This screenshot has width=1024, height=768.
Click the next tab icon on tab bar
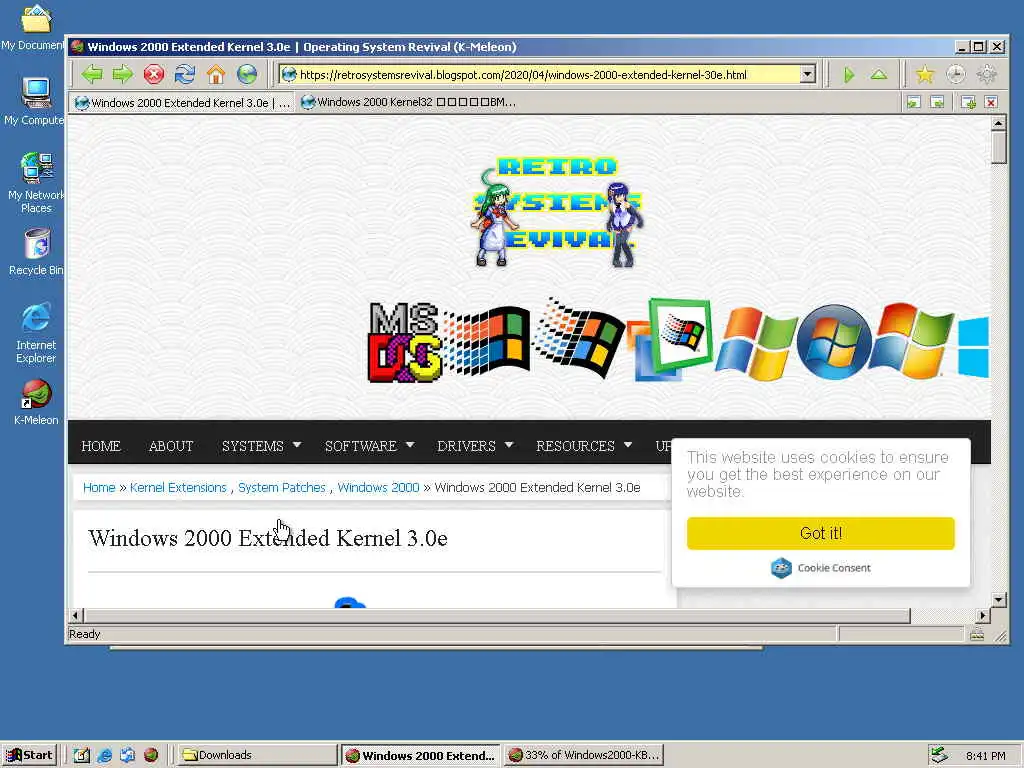937,103
